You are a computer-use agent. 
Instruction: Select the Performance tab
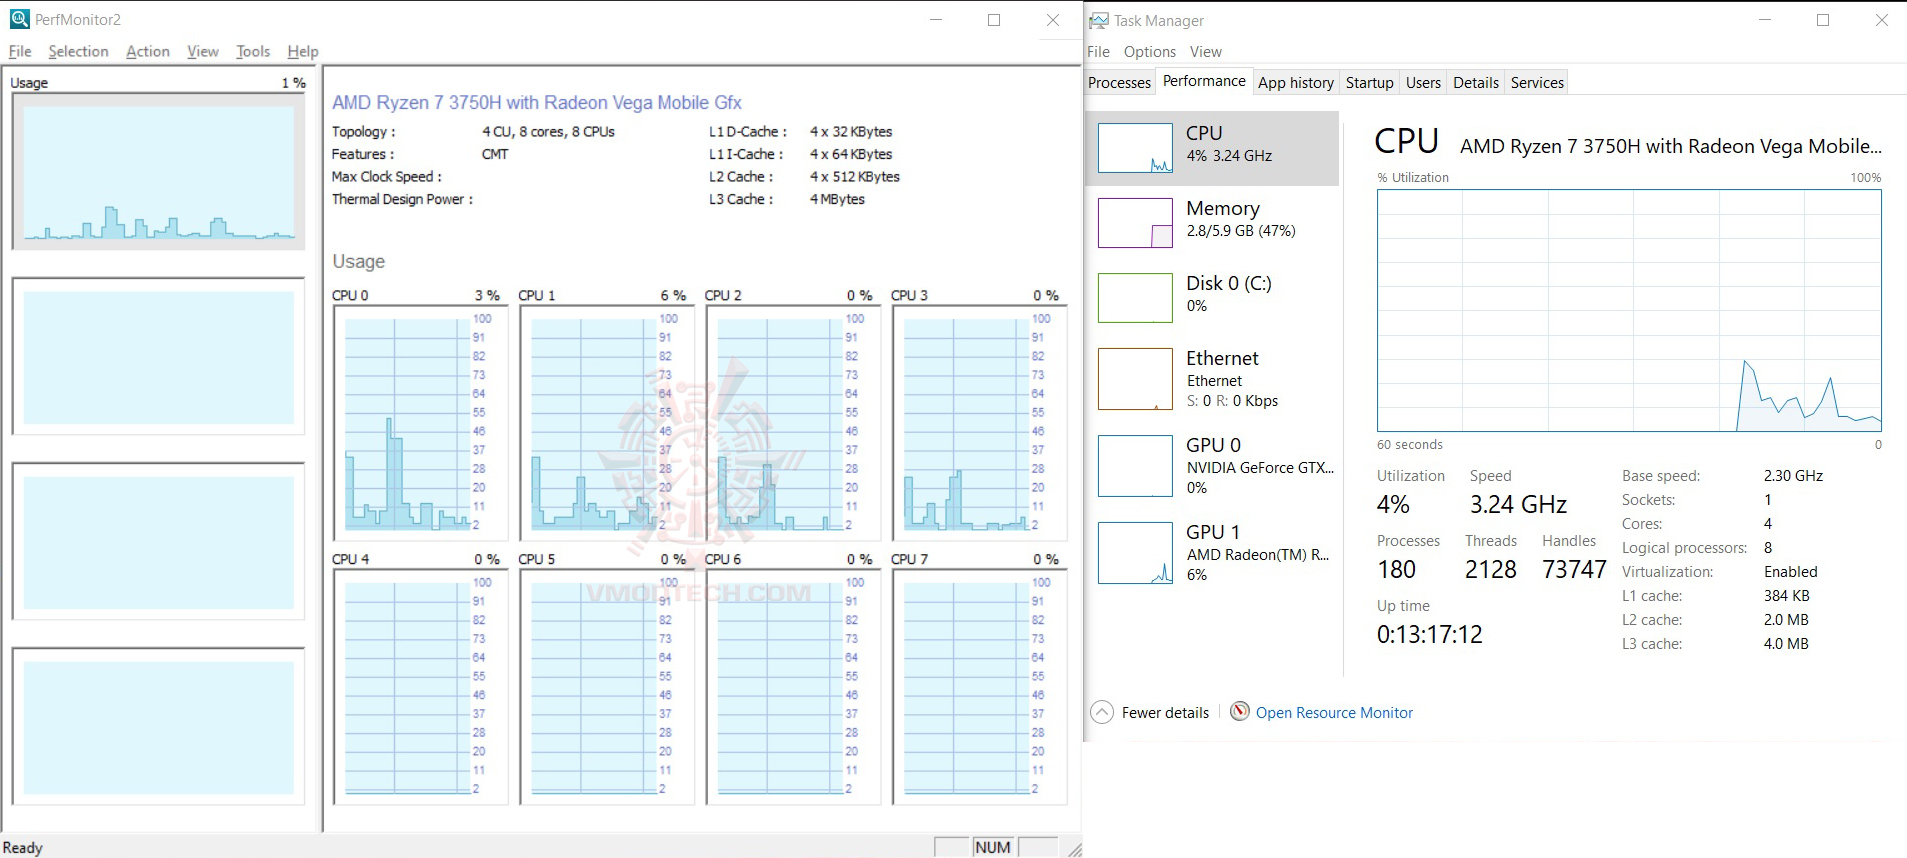pos(1204,81)
